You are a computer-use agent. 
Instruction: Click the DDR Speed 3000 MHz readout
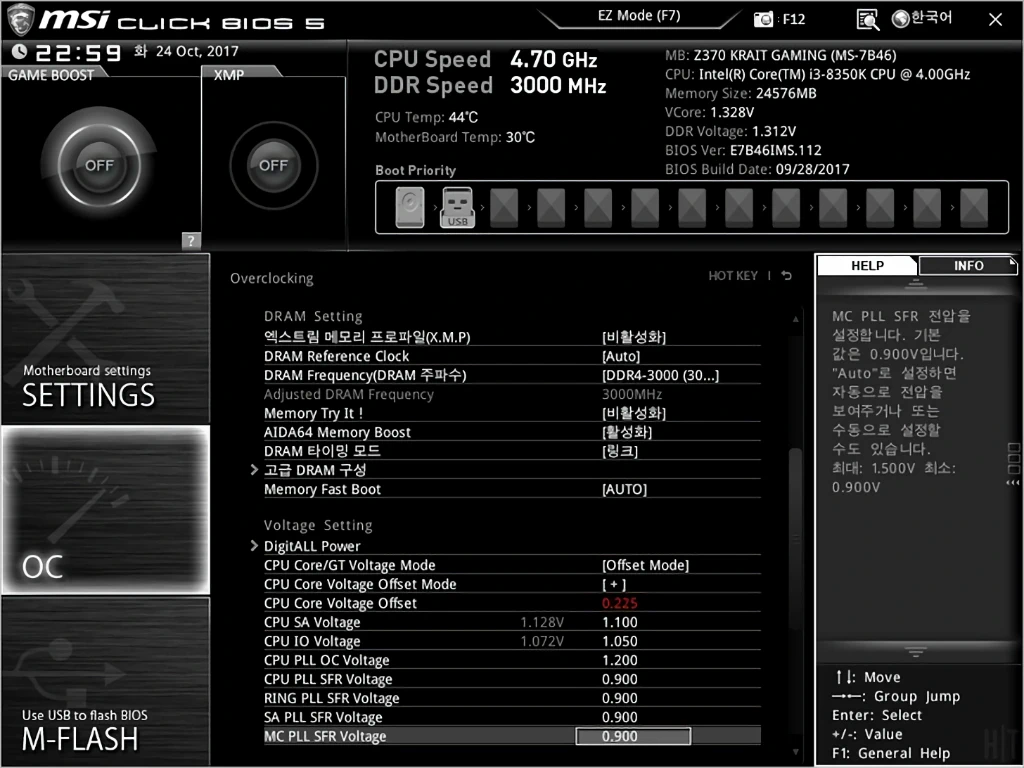click(x=490, y=86)
